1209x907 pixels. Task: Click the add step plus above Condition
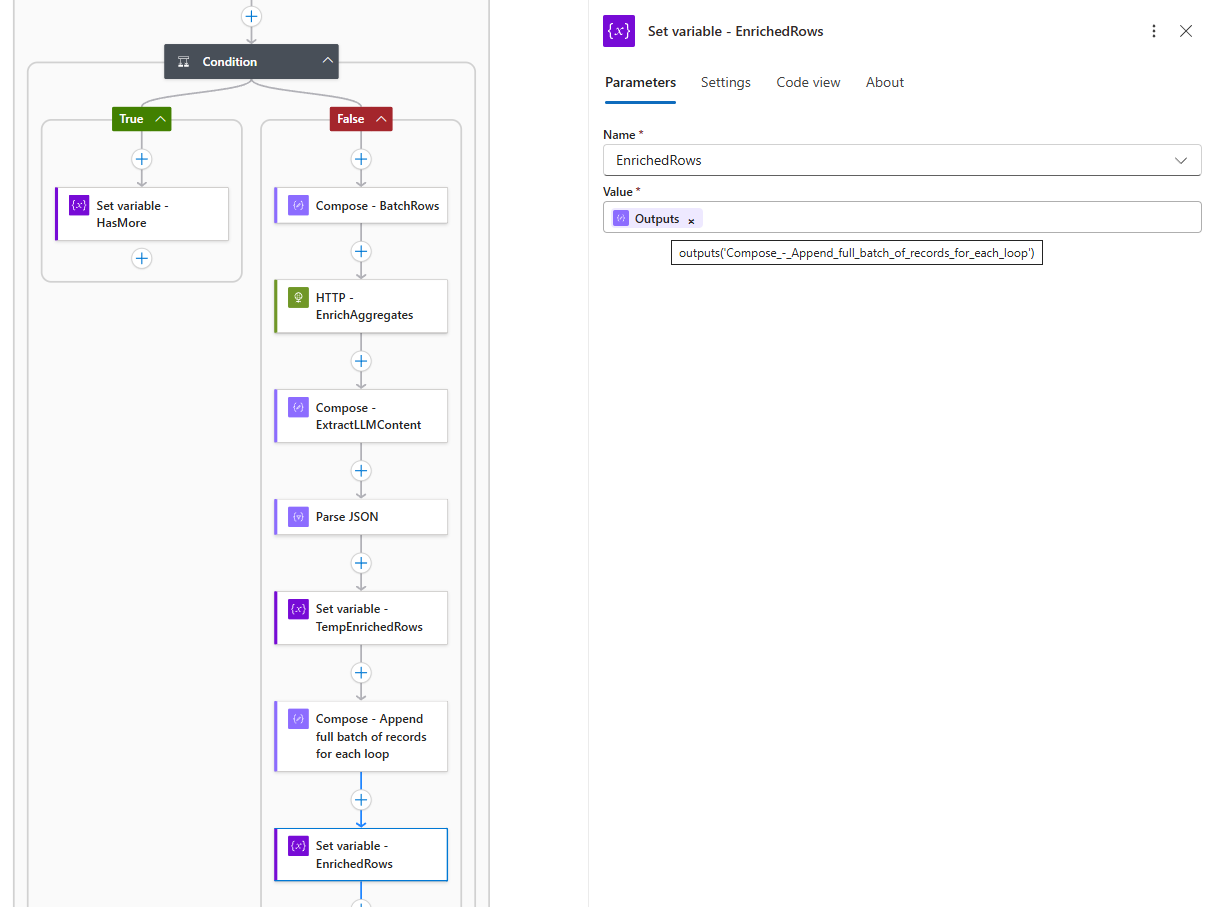(251, 16)
